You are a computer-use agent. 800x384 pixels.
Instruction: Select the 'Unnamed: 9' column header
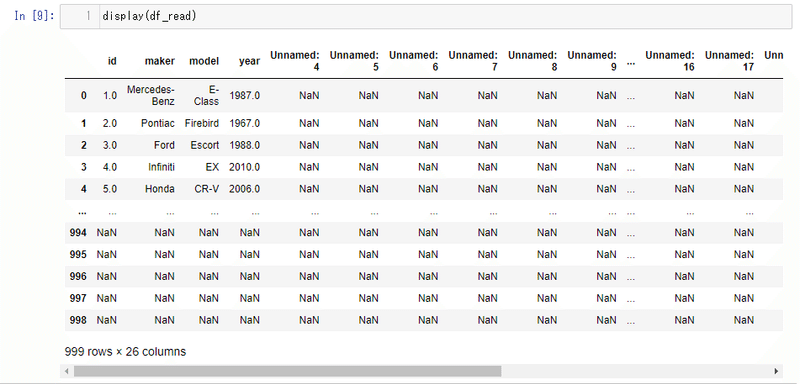point(592,61)
